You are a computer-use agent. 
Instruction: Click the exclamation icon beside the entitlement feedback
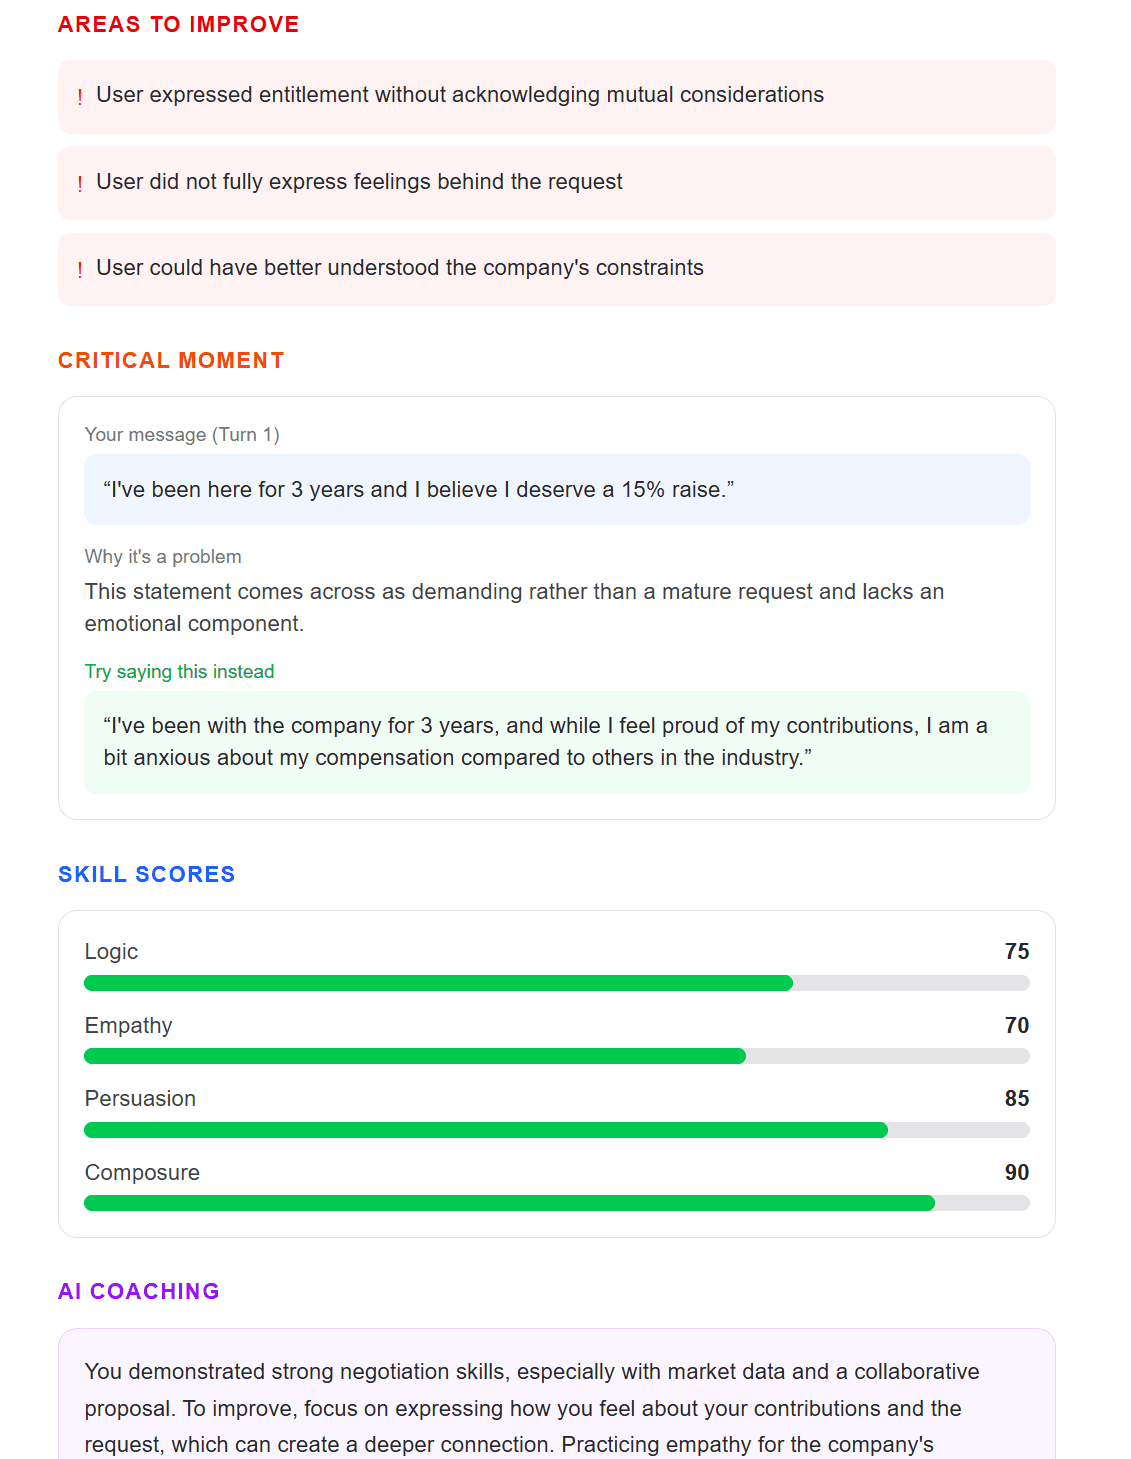click(x=80, y=97)
